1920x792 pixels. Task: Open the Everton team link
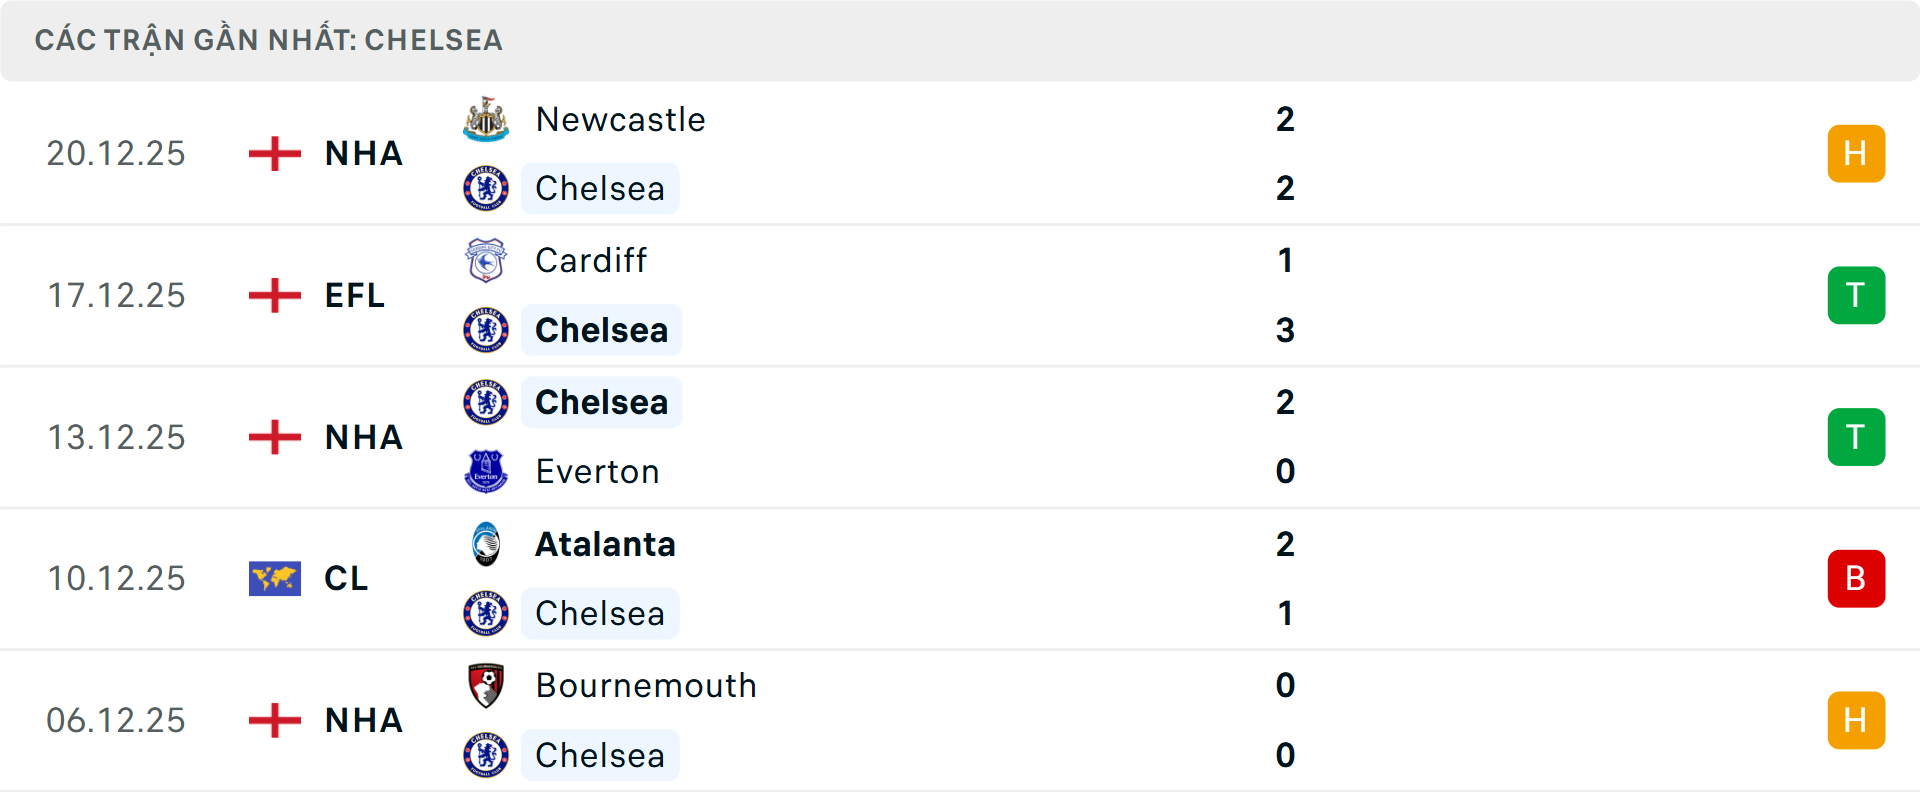(597, 472)
